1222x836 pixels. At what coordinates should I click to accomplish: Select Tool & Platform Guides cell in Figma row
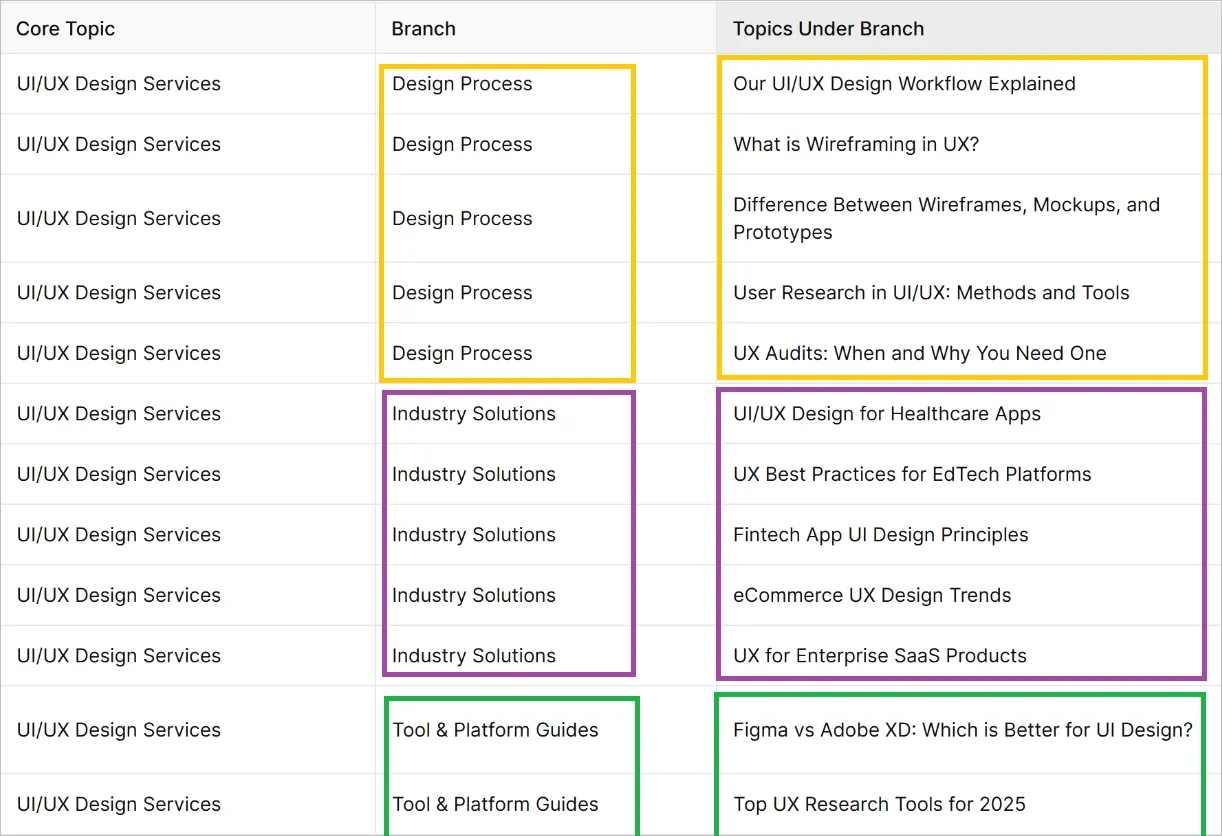click(x=496, y=730)
